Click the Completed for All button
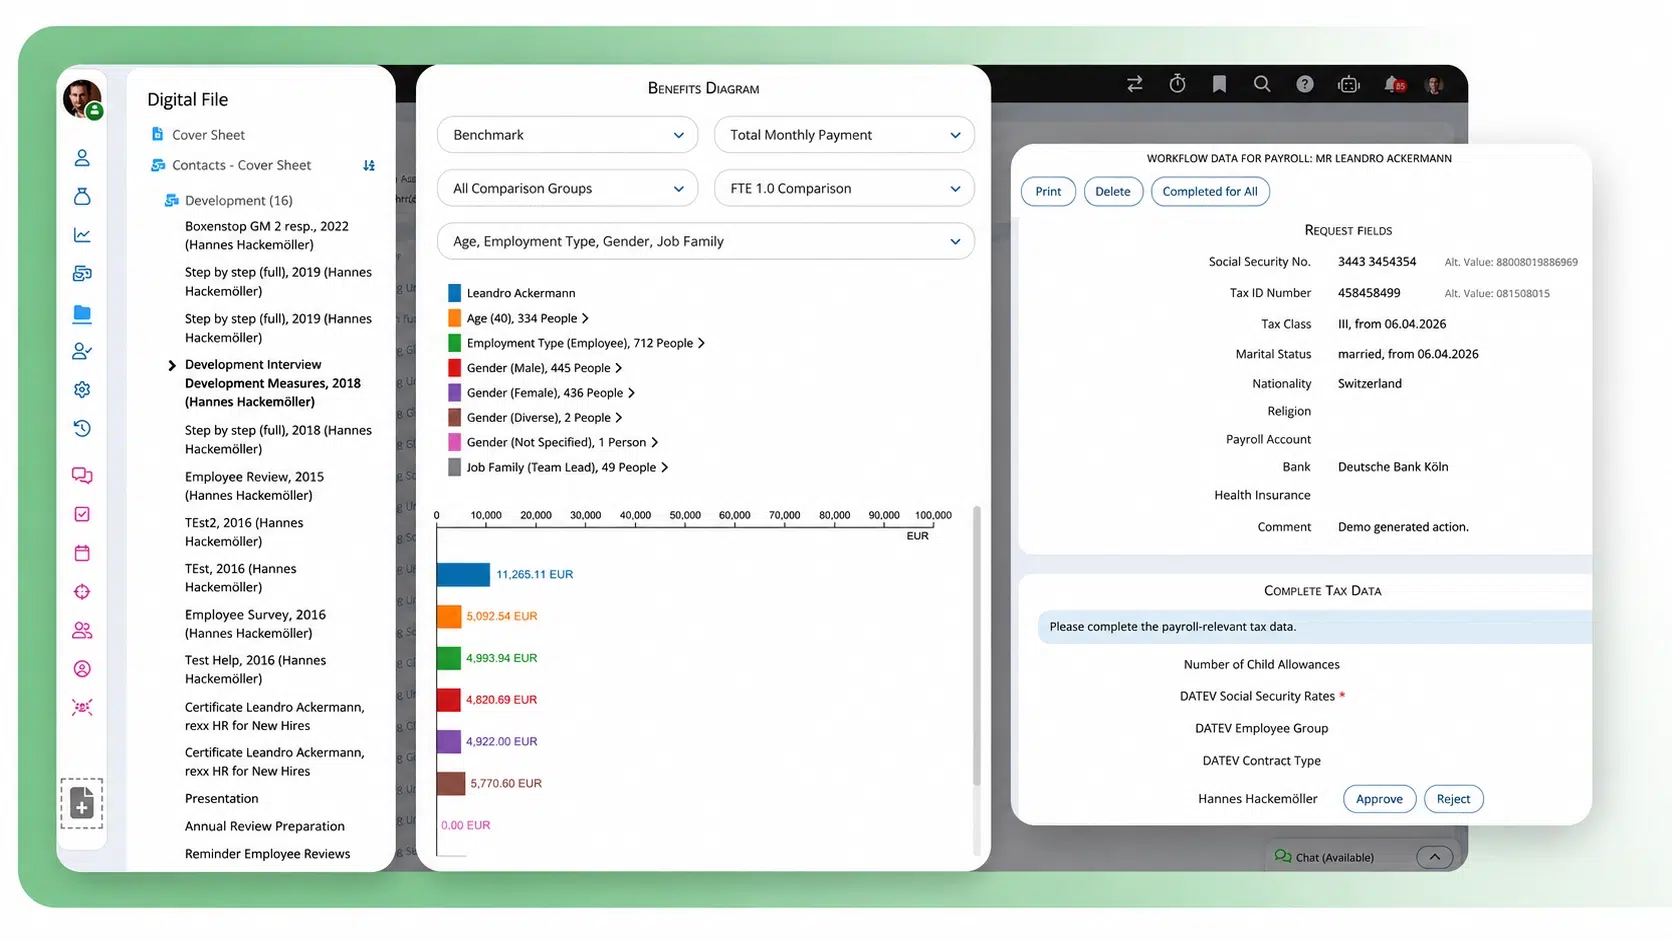The height and width of the screenshot is (941, 1672). [1210, 191]
